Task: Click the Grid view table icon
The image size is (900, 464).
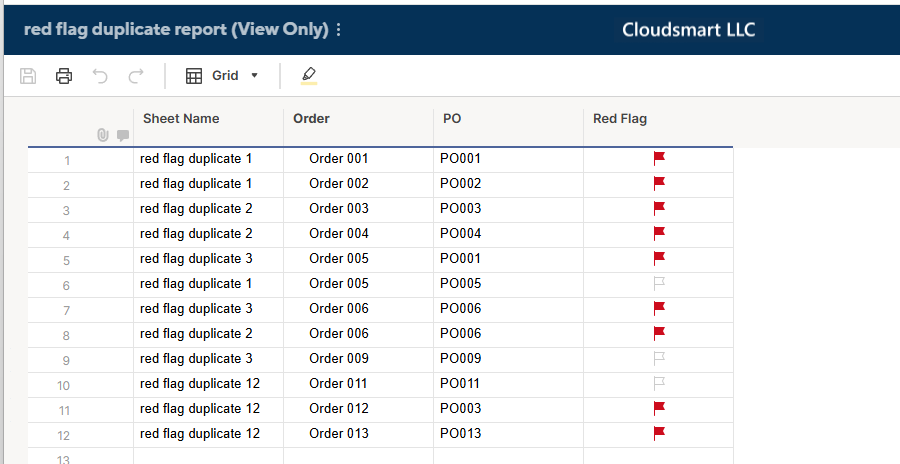Action: [194, 76]
